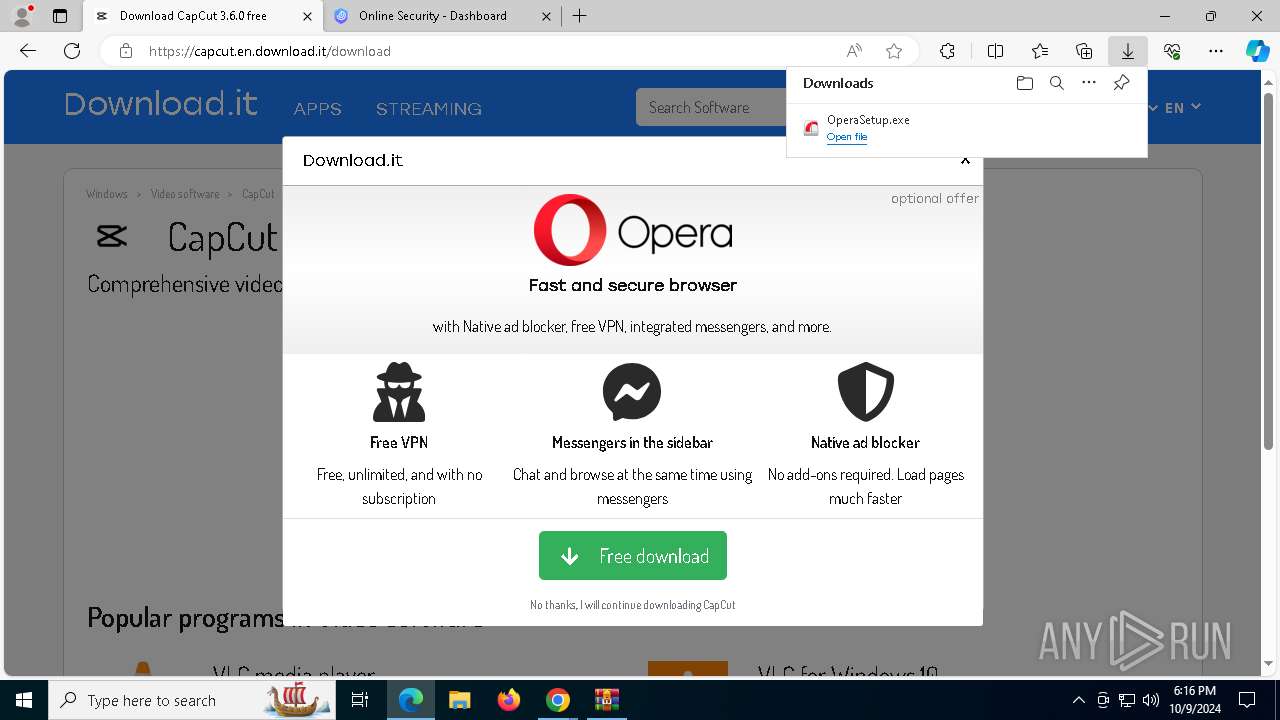Add a new tab with plus icon
This screenshot has width=1280, height=720.
(x=580, y=16)
